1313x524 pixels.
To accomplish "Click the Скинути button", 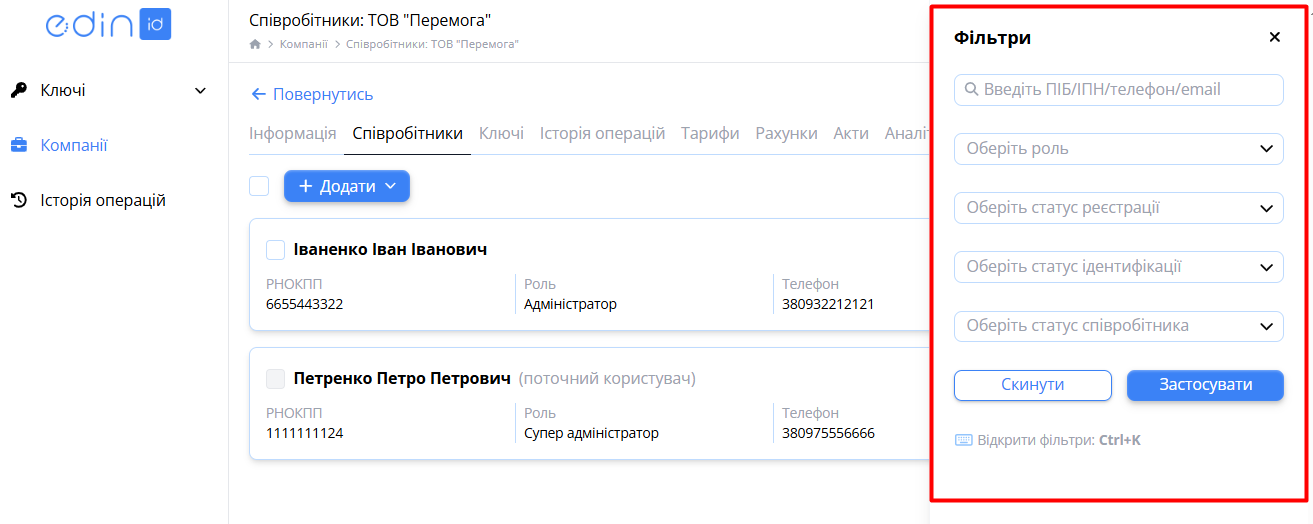I will coord(1033,385).
